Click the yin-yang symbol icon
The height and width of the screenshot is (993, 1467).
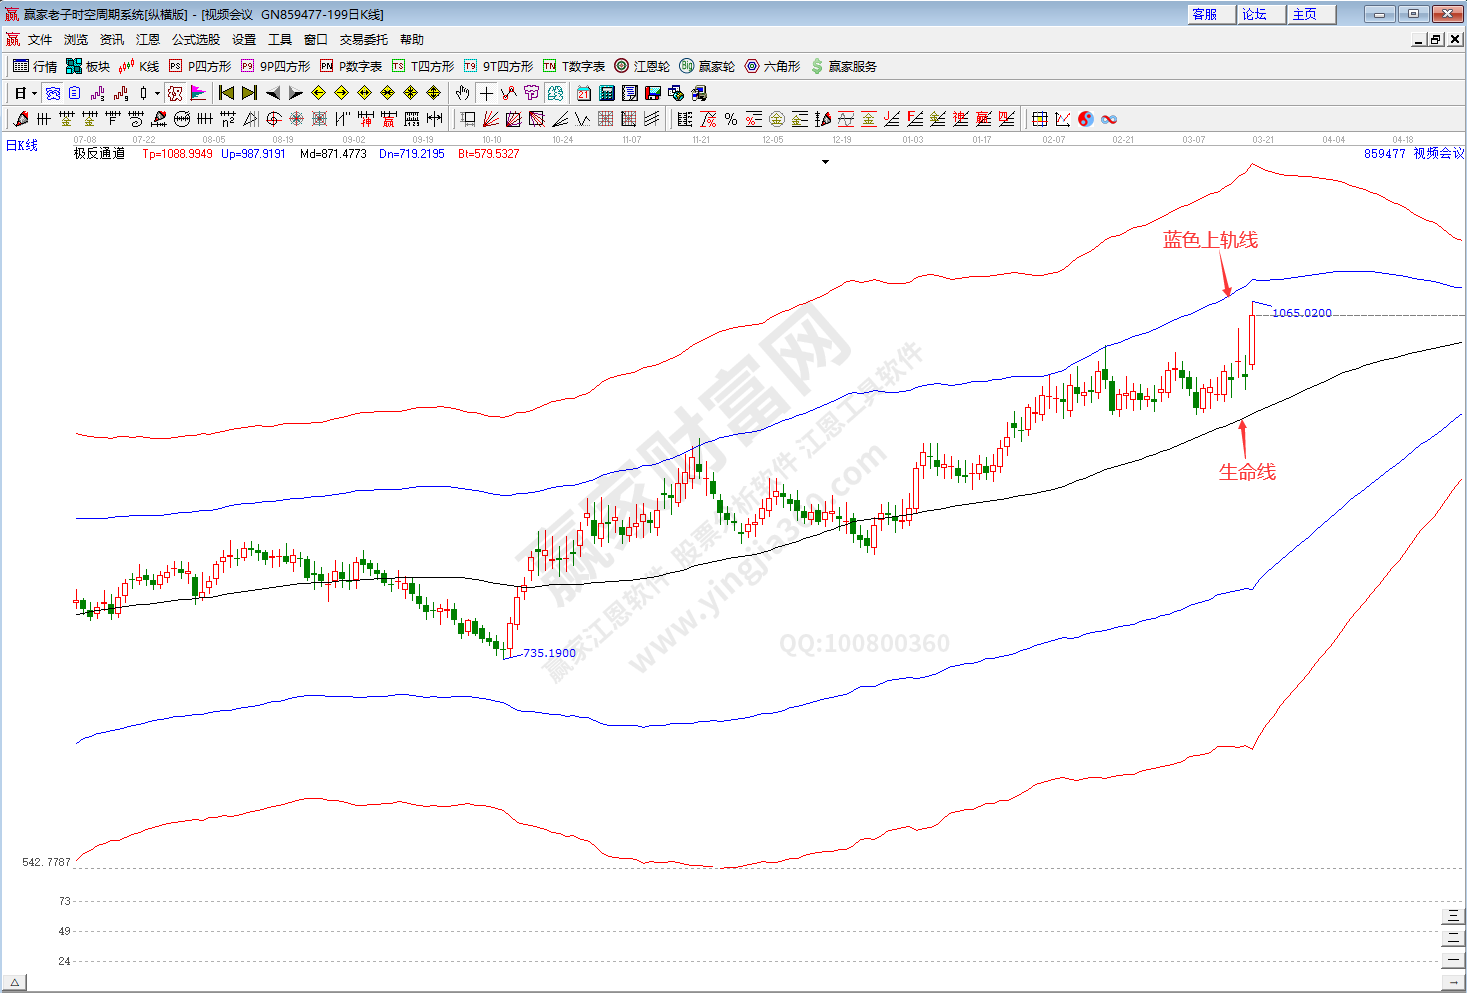pos(1086,119)
